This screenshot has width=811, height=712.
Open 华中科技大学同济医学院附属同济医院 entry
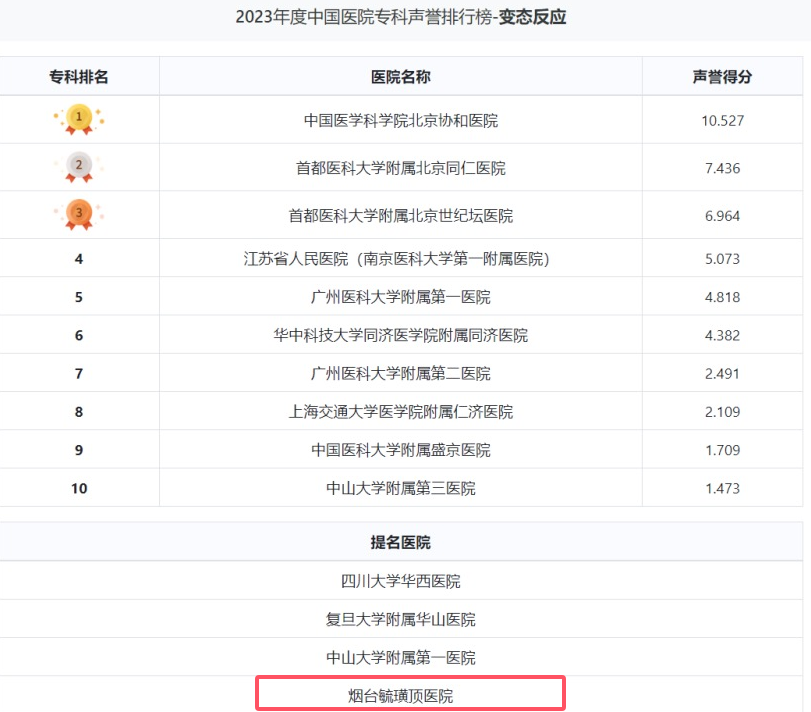point(401,335)
